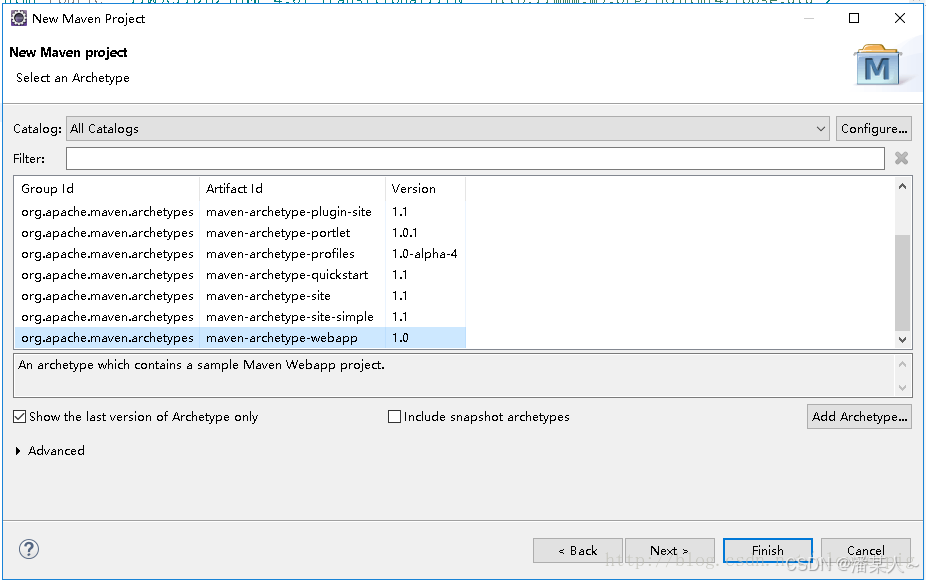The width and height of the screenshot is (926, 580).
Task: Select the maven-archetype-webapp row
Action: (240, 338)
